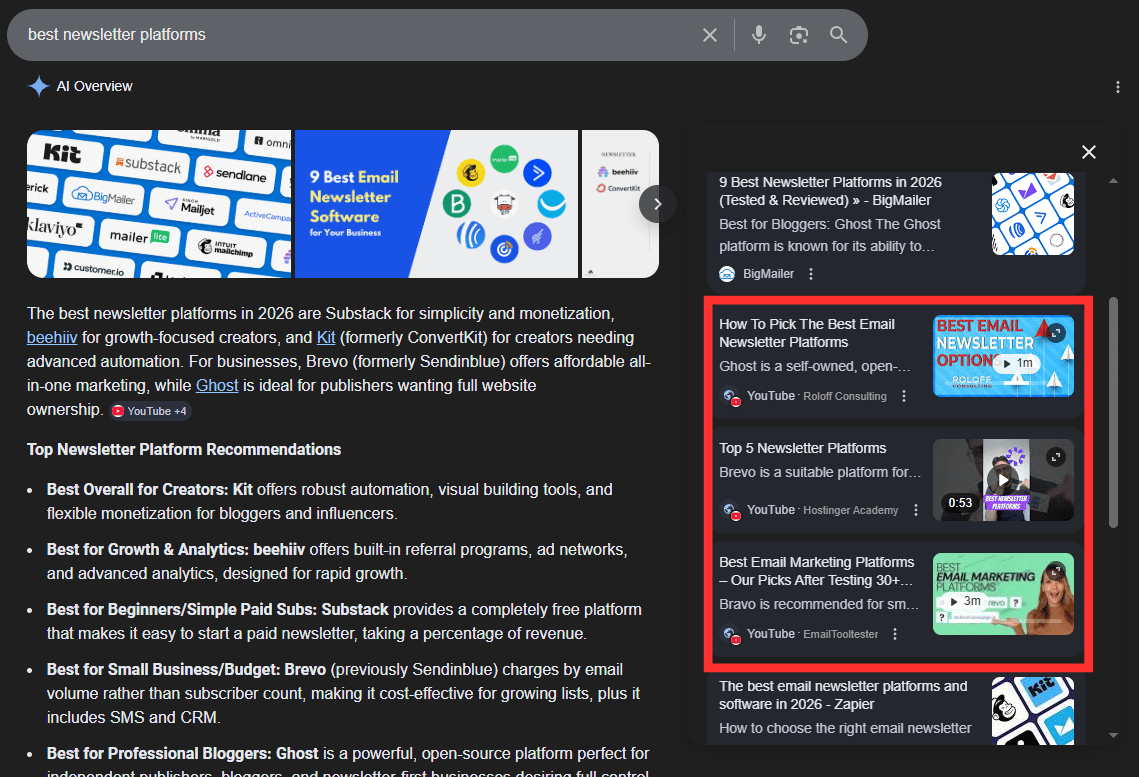Open 9 Best Newsletter Platforms in 2026 BigMailer result
This screenshot has width=1139, height=777.
click(x=830, y=191)
